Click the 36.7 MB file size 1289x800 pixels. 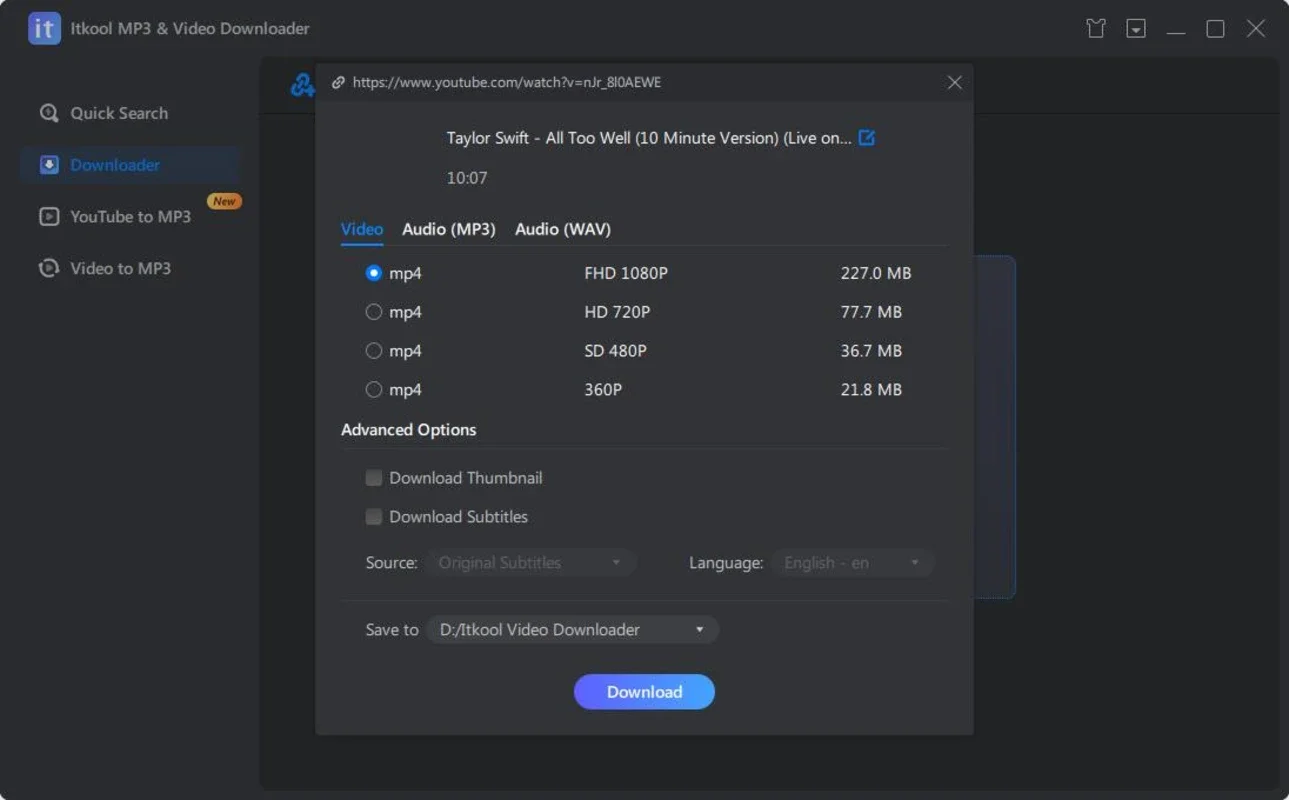(x=871, y=351)
